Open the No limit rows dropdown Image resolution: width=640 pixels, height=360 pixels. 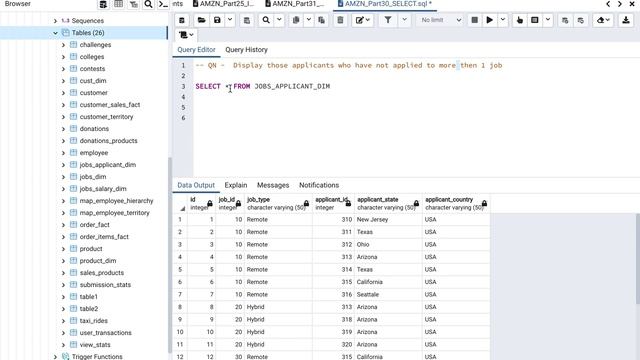[440, 20]
